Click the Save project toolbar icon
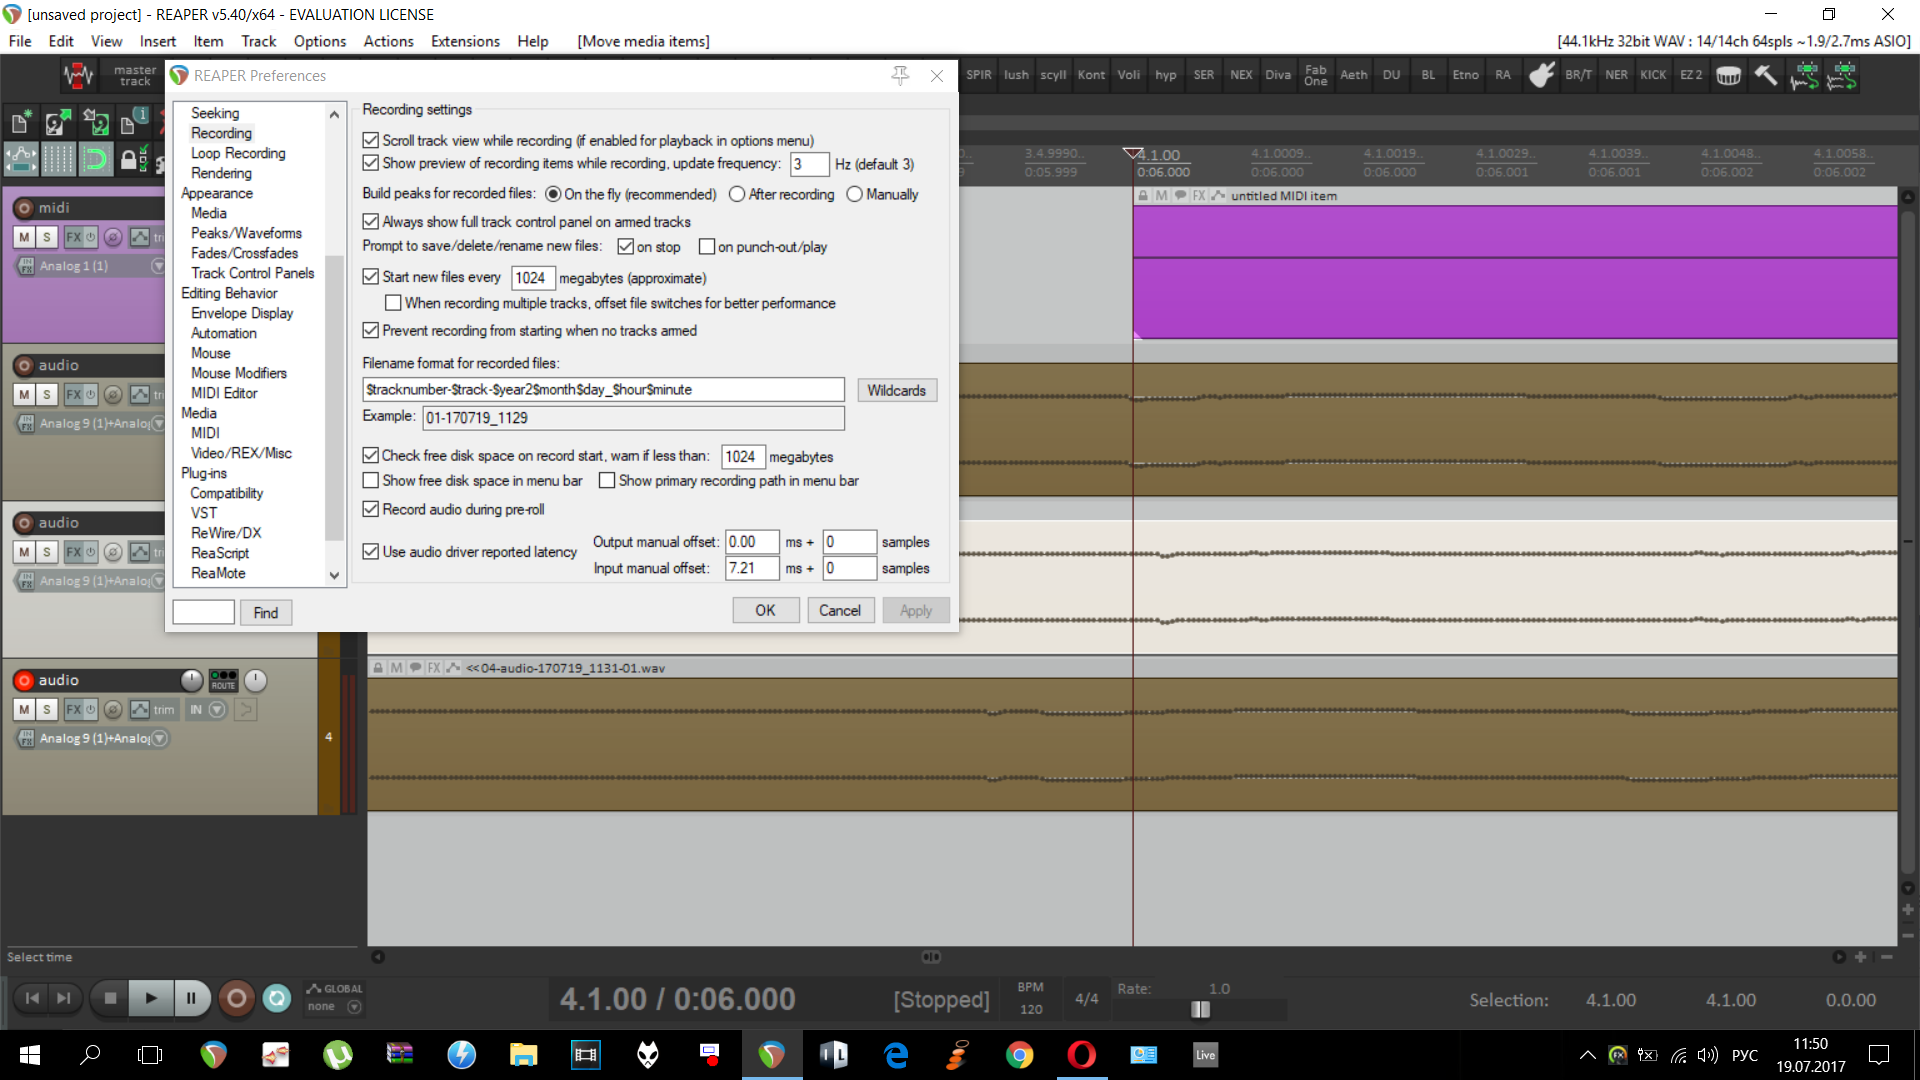 coord(95,123)
